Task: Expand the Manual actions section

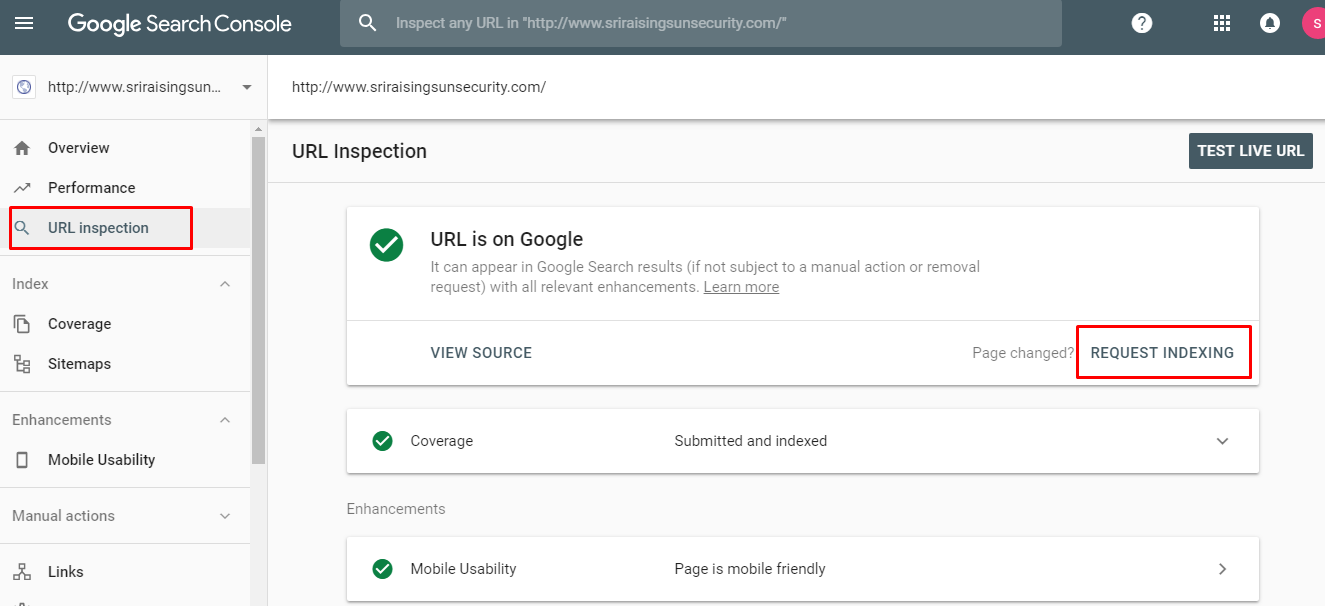Action: point(224,515)
